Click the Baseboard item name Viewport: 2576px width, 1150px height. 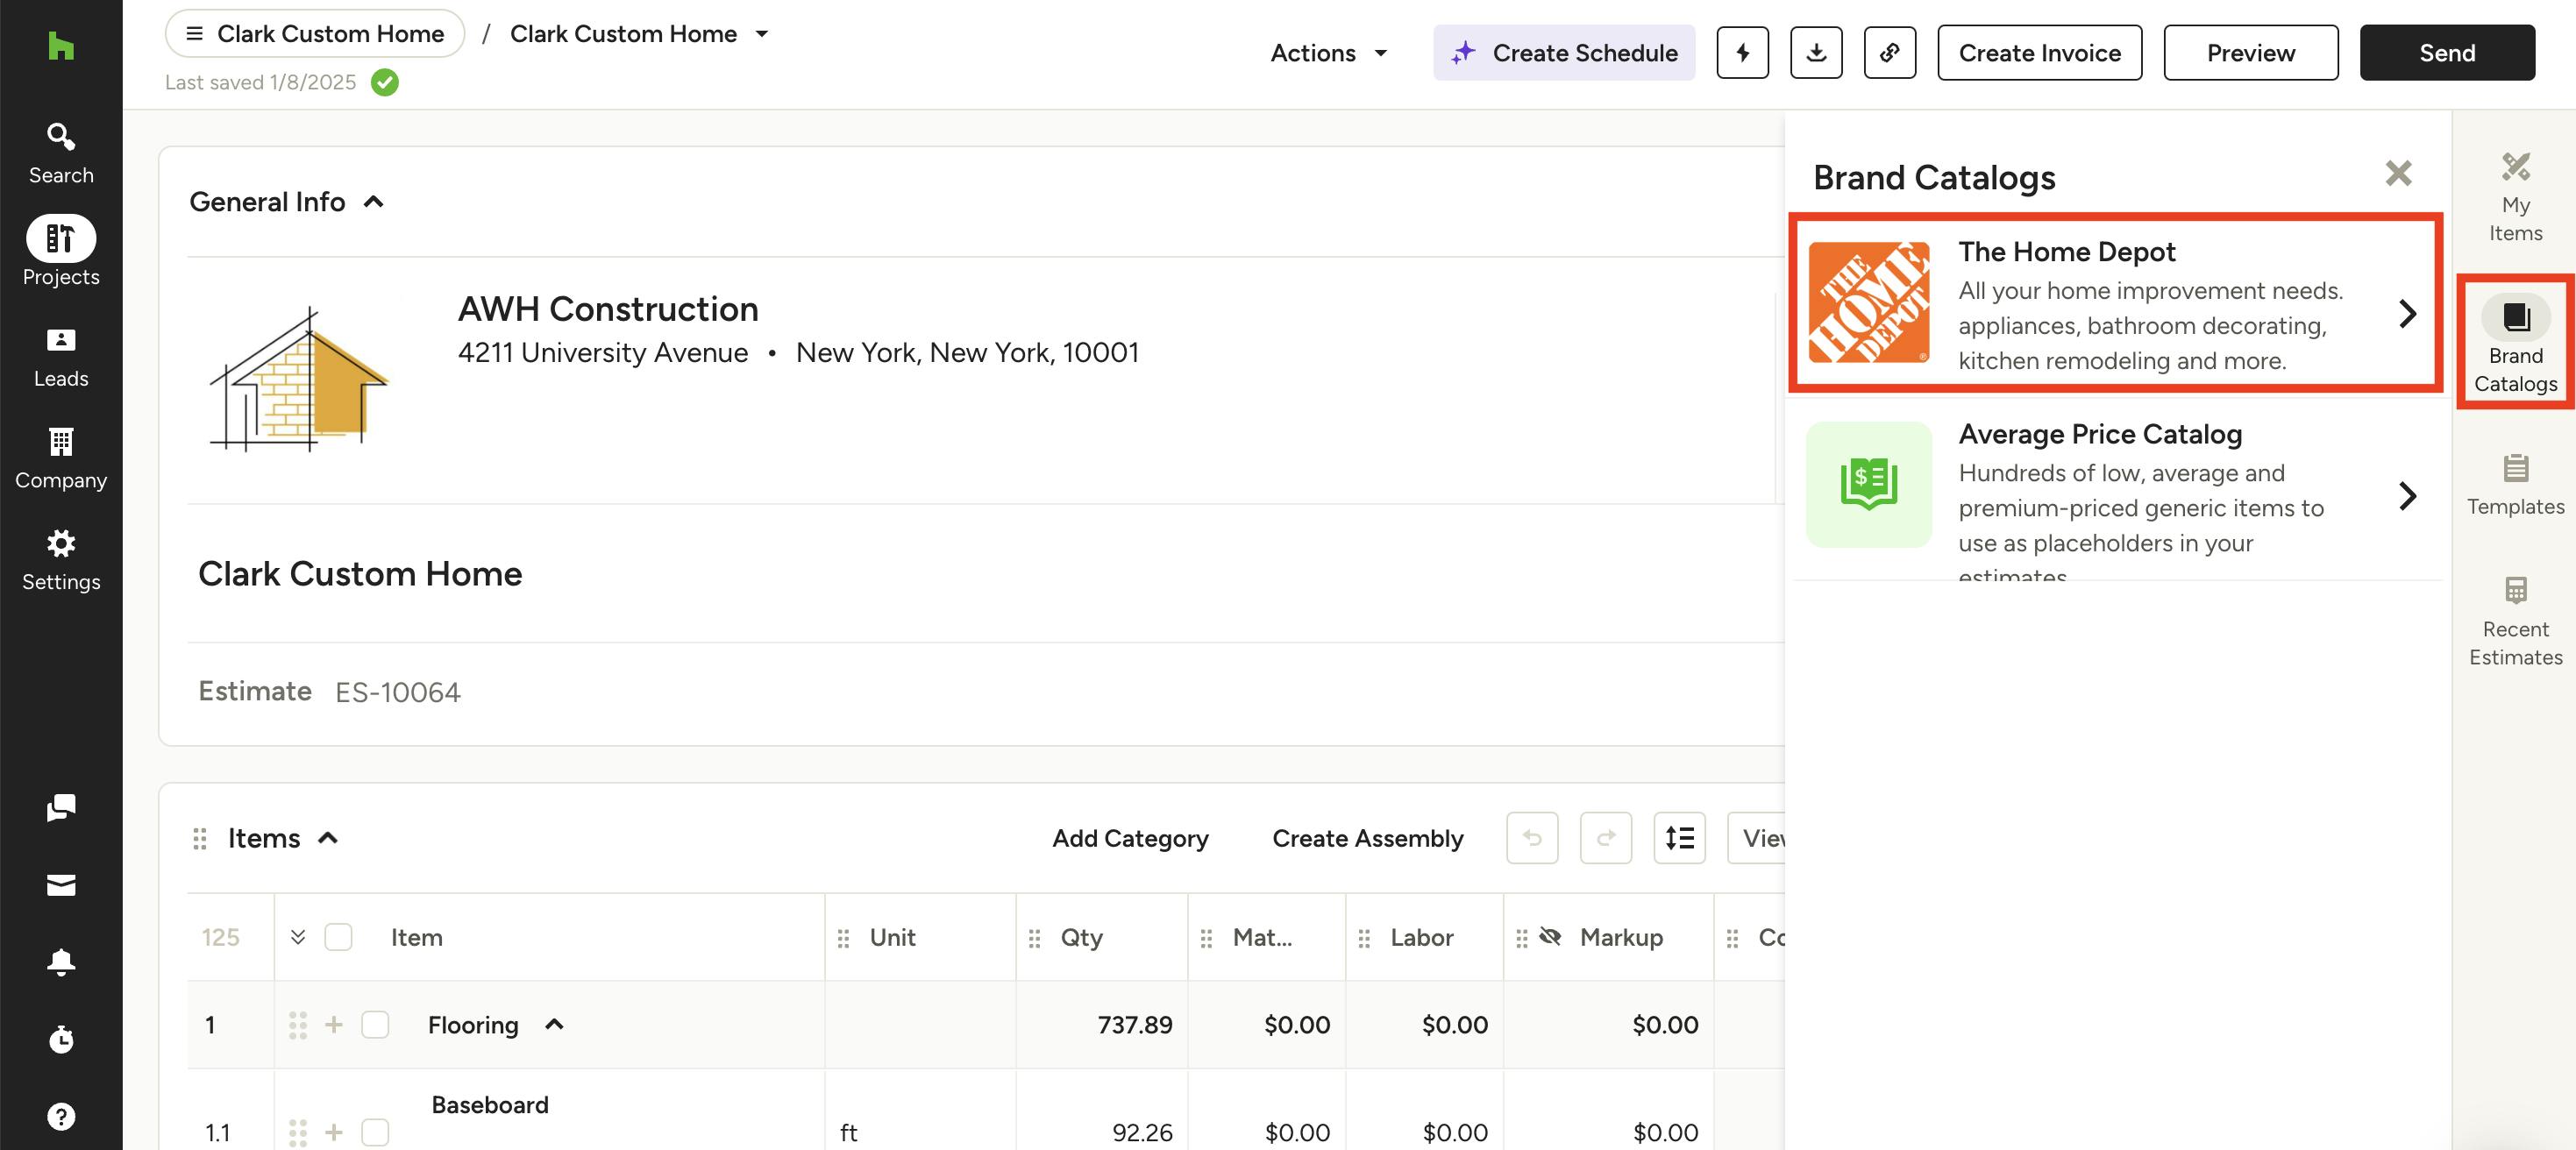pyautogui.click(x=490, y=1104)
